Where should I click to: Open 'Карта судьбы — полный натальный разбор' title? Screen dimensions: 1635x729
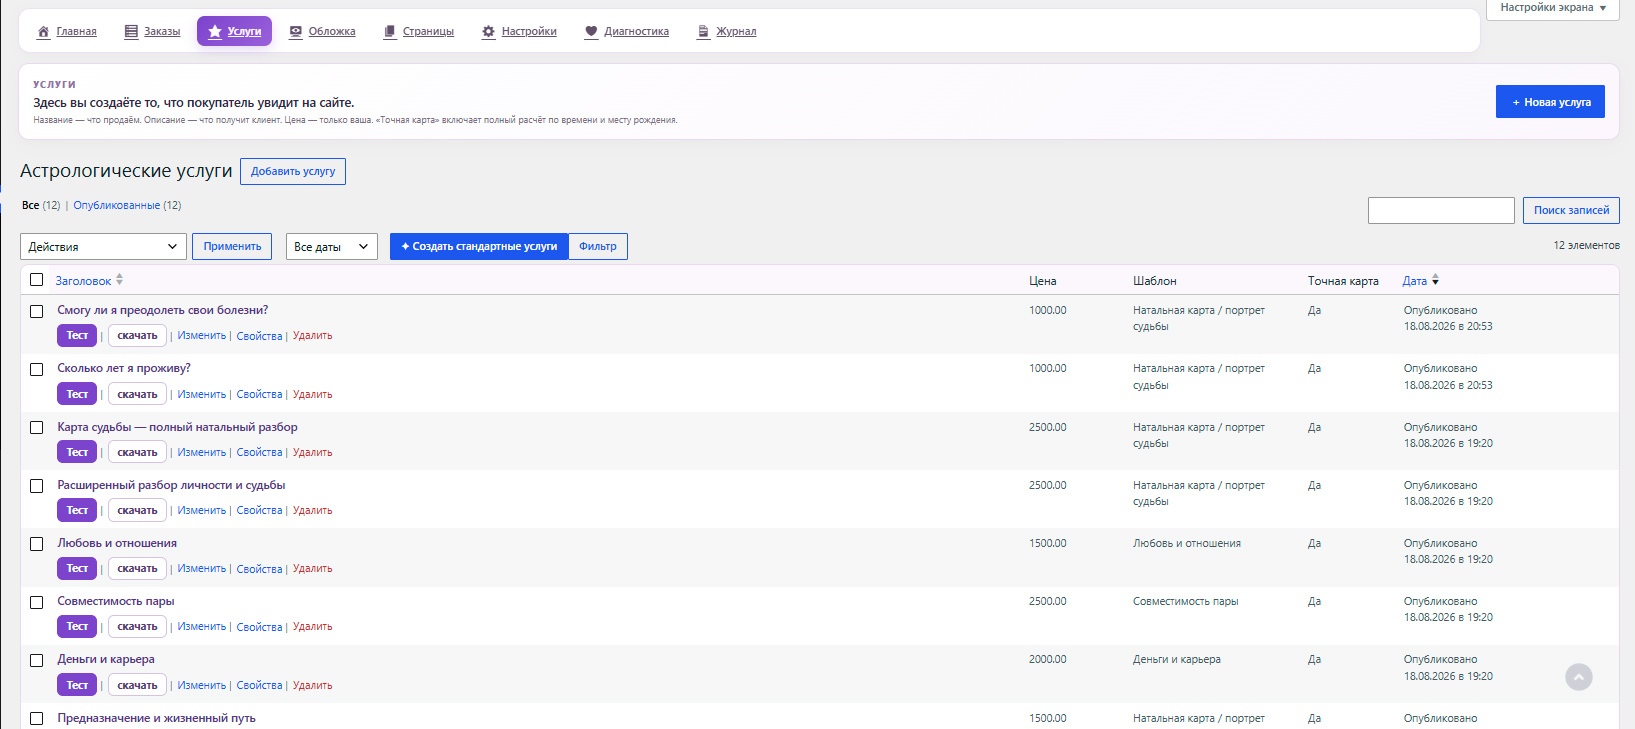pos(177,427)
